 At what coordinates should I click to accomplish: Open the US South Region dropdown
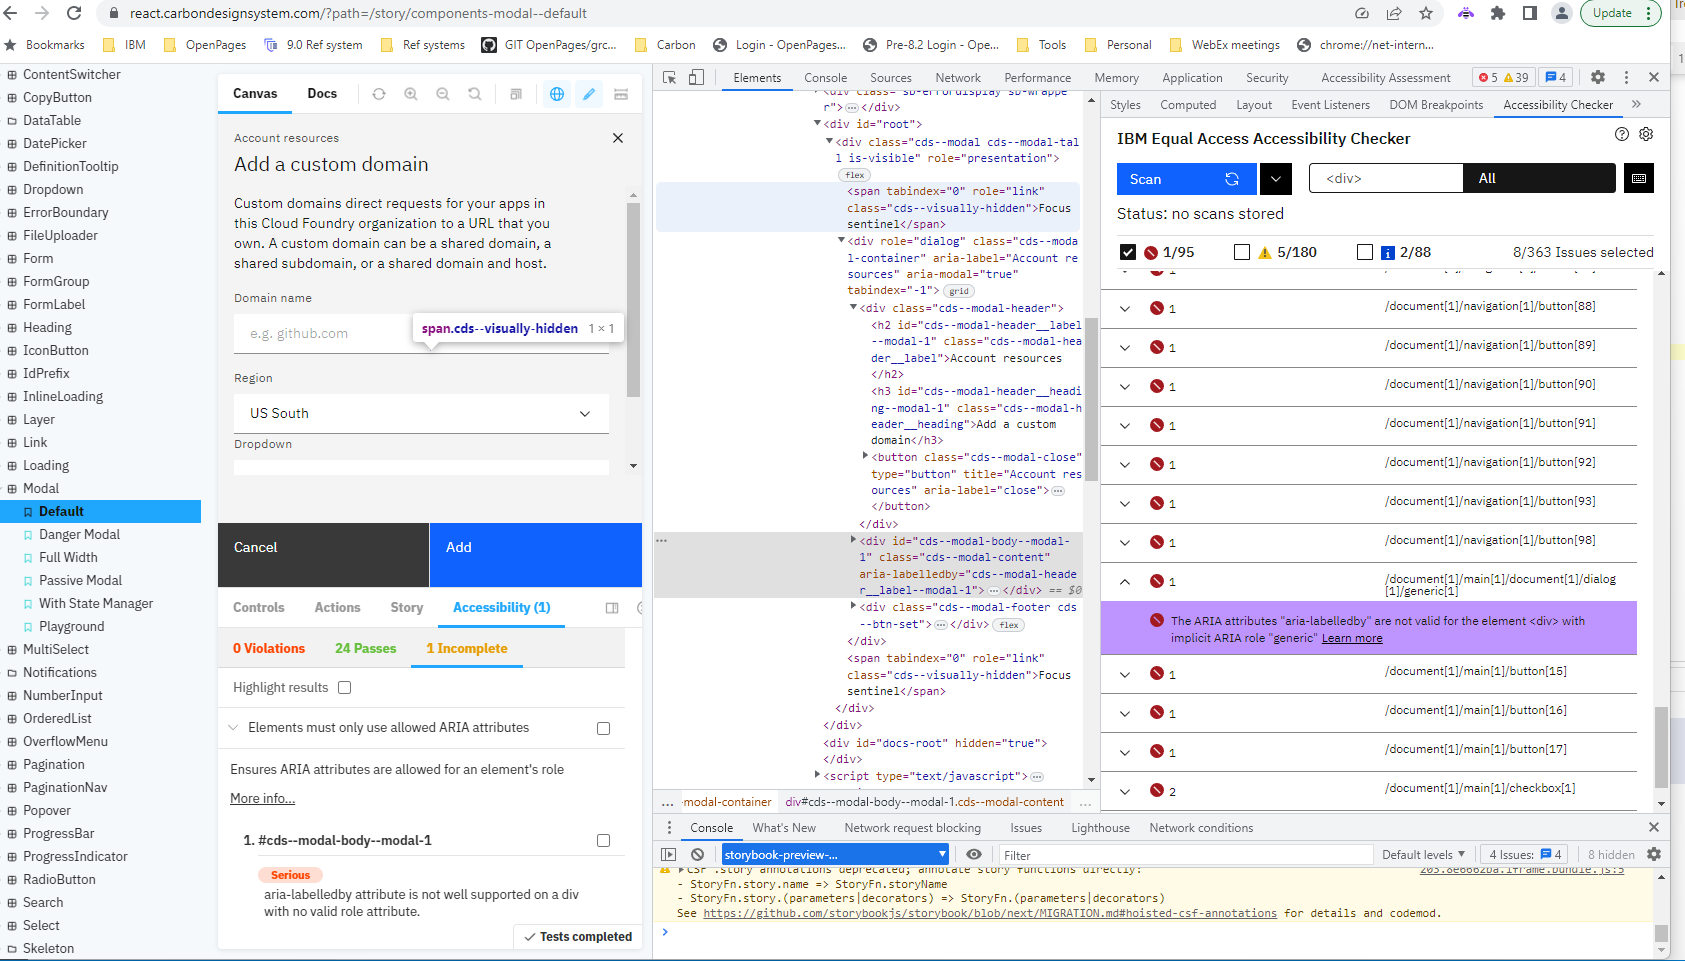coord(420,413)
